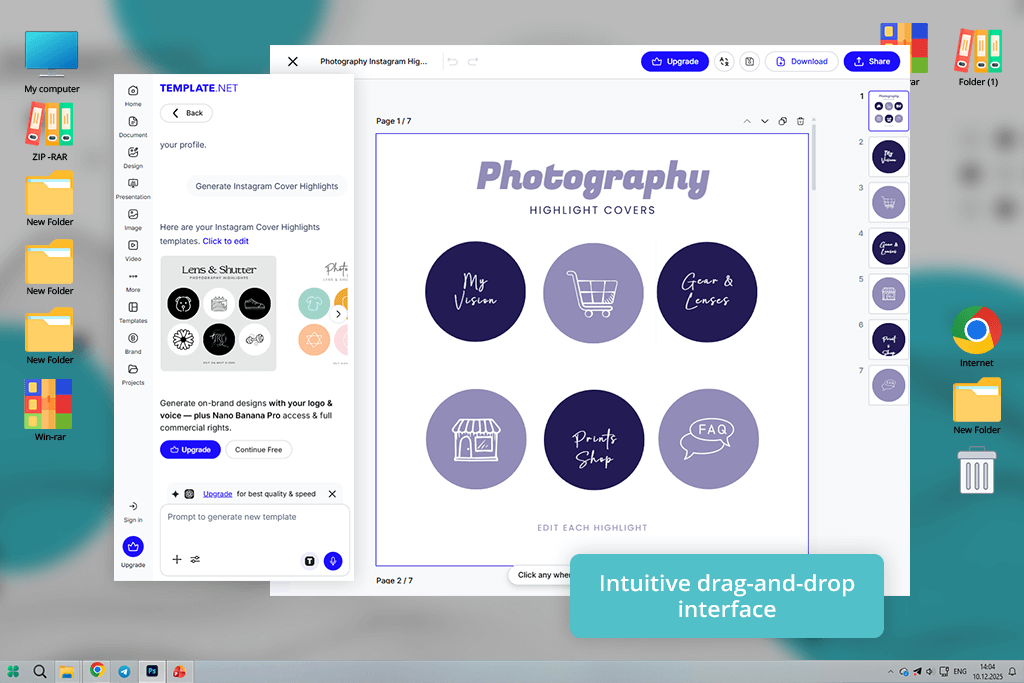Click the redo arrow in editor toolbar
Image resolution: width=1024 pixels, height=683 pixels.
473,61
